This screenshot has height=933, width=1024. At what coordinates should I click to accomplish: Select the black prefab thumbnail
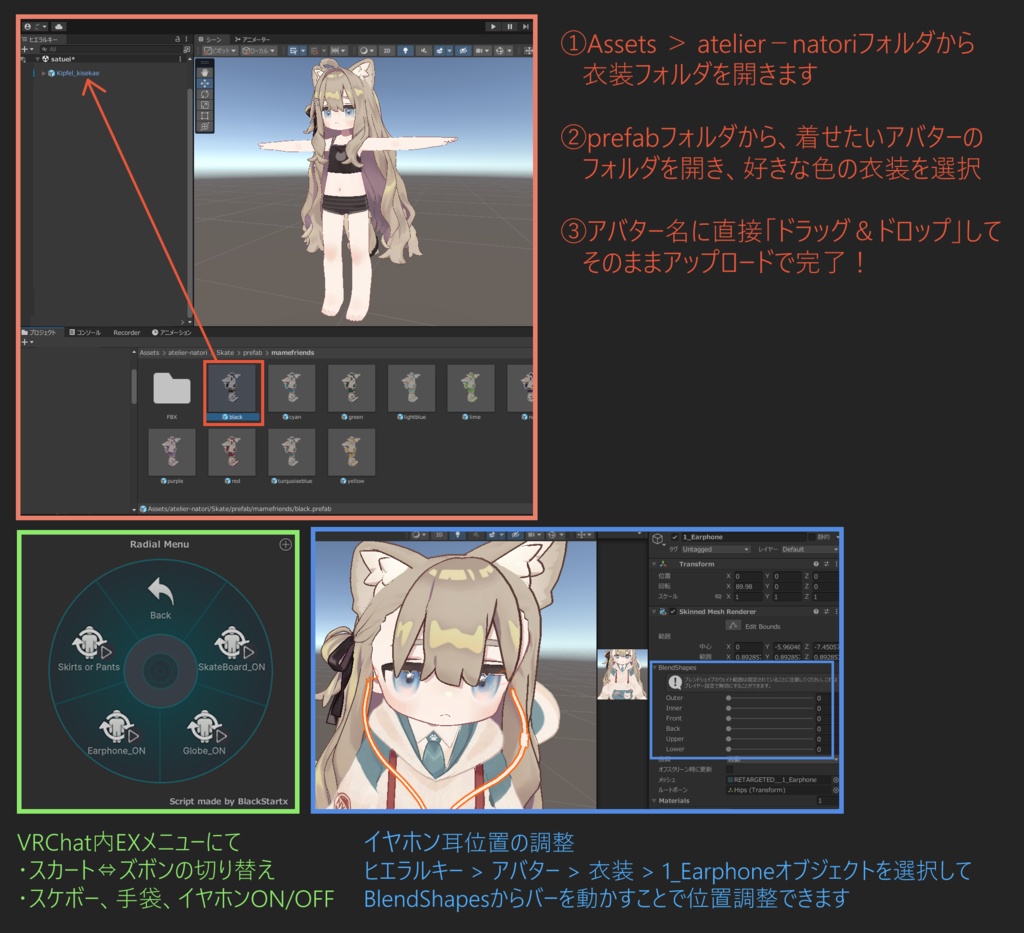[x=232, y=388]
